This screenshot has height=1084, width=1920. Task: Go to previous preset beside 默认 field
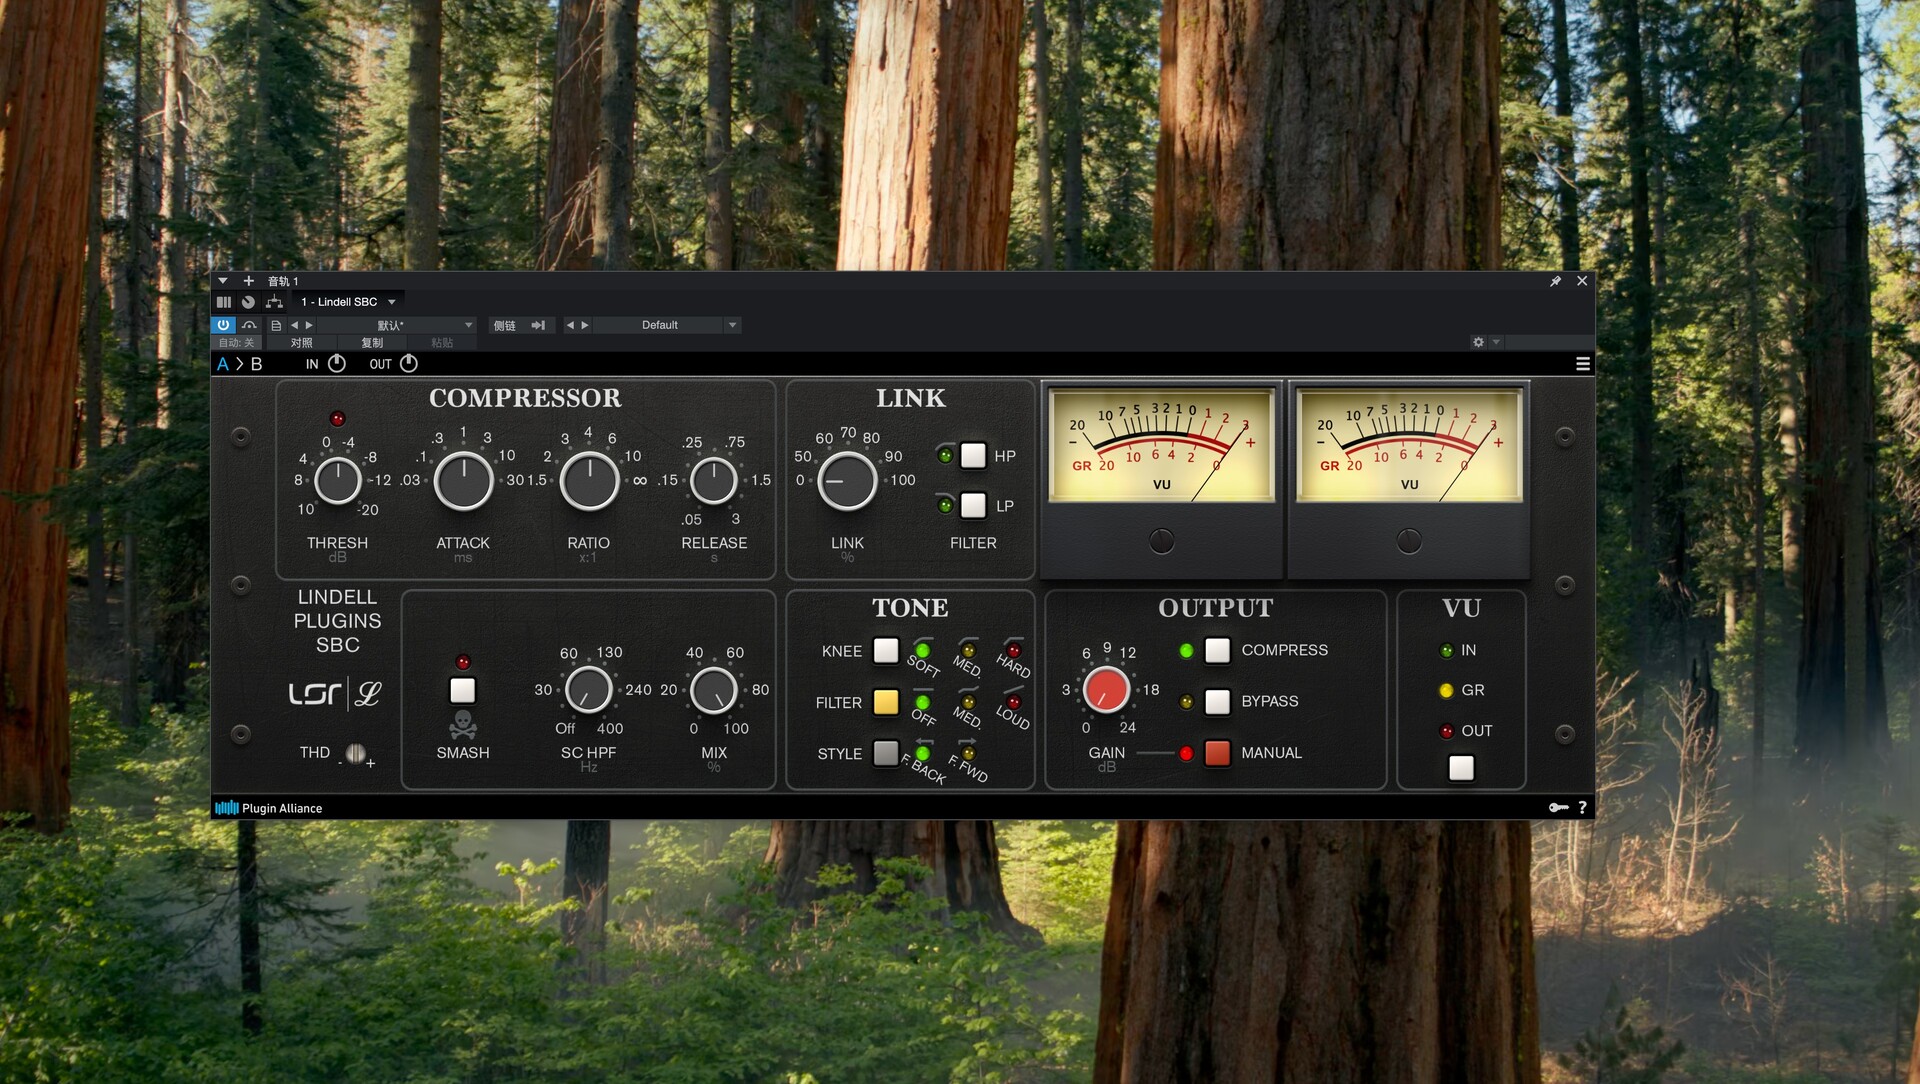point(294,325)
